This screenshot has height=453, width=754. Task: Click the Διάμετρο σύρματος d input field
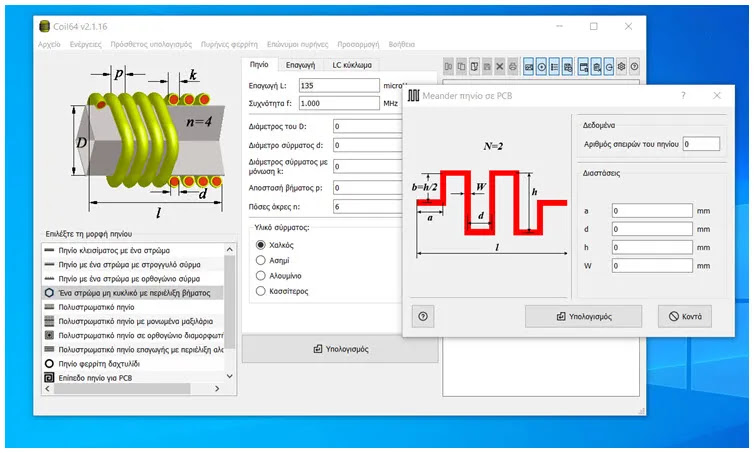[368, 145]
